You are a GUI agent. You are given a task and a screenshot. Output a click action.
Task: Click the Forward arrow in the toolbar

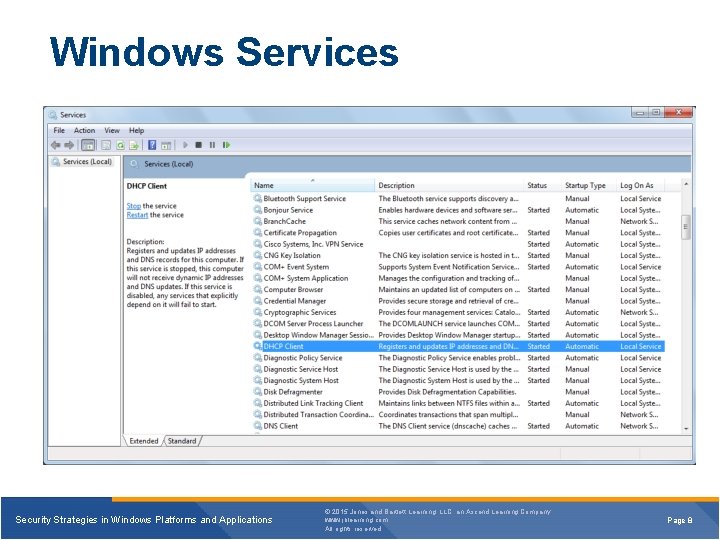point(69,145)
